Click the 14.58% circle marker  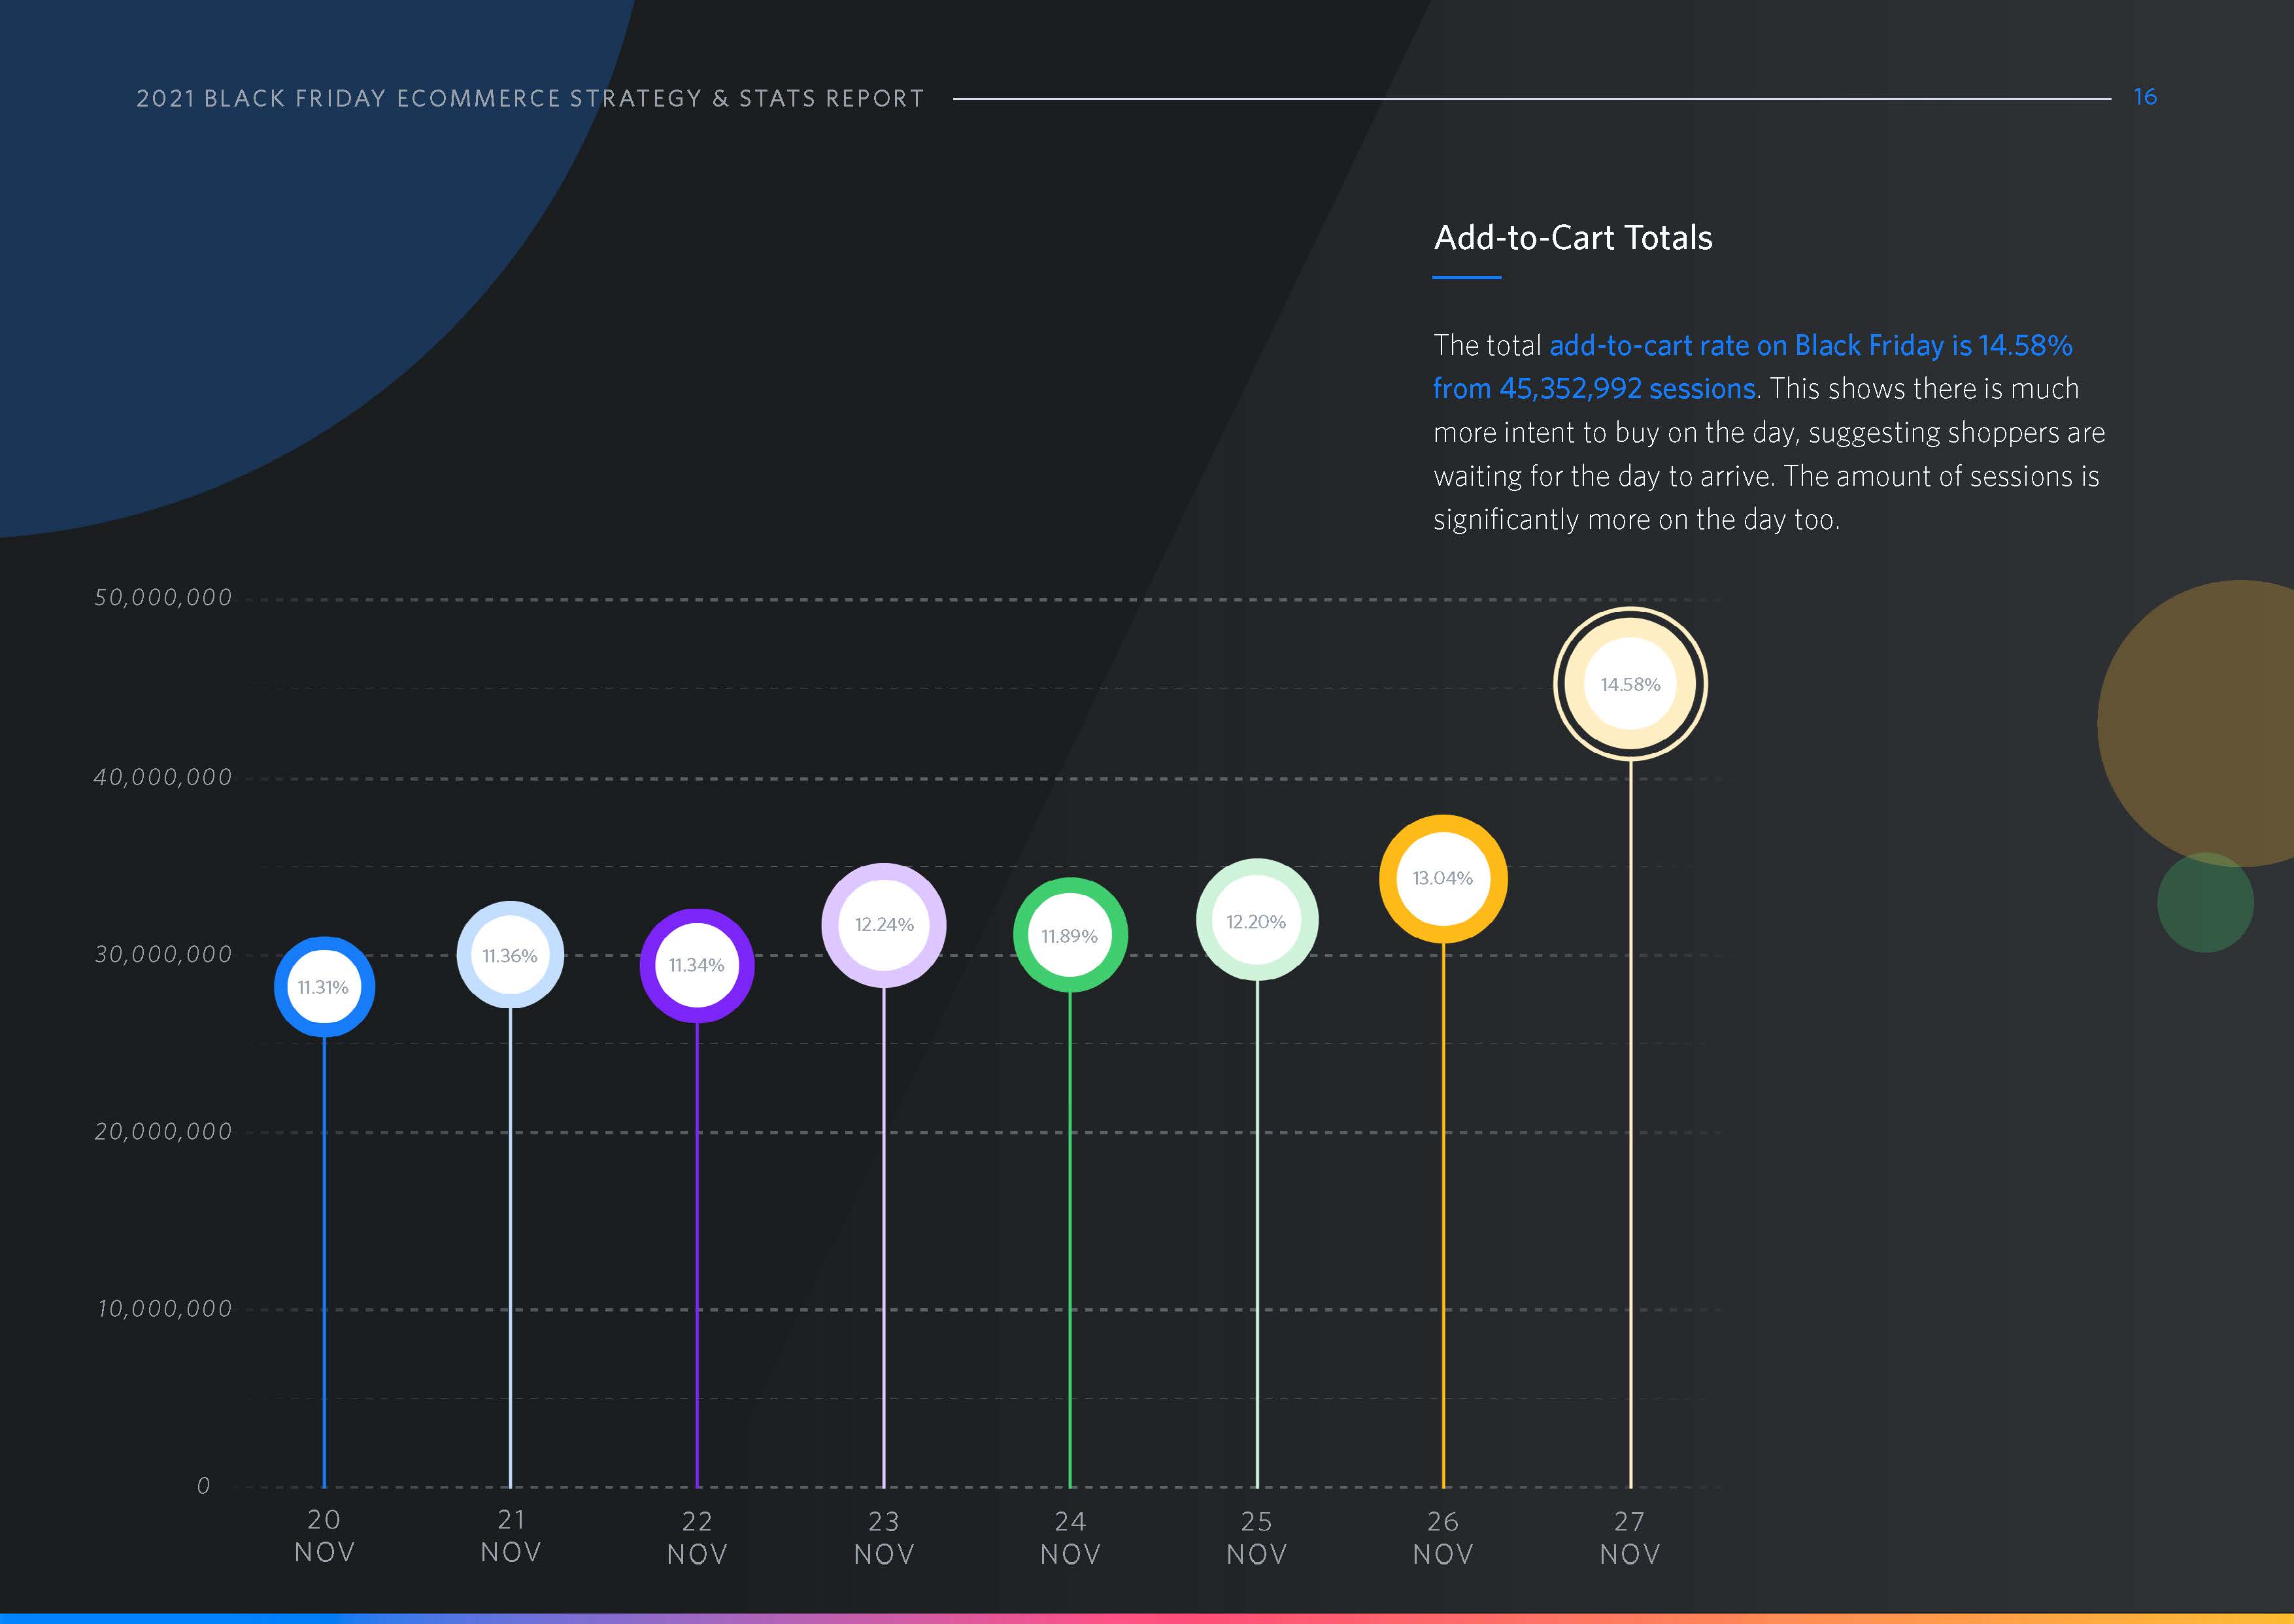1629,684
